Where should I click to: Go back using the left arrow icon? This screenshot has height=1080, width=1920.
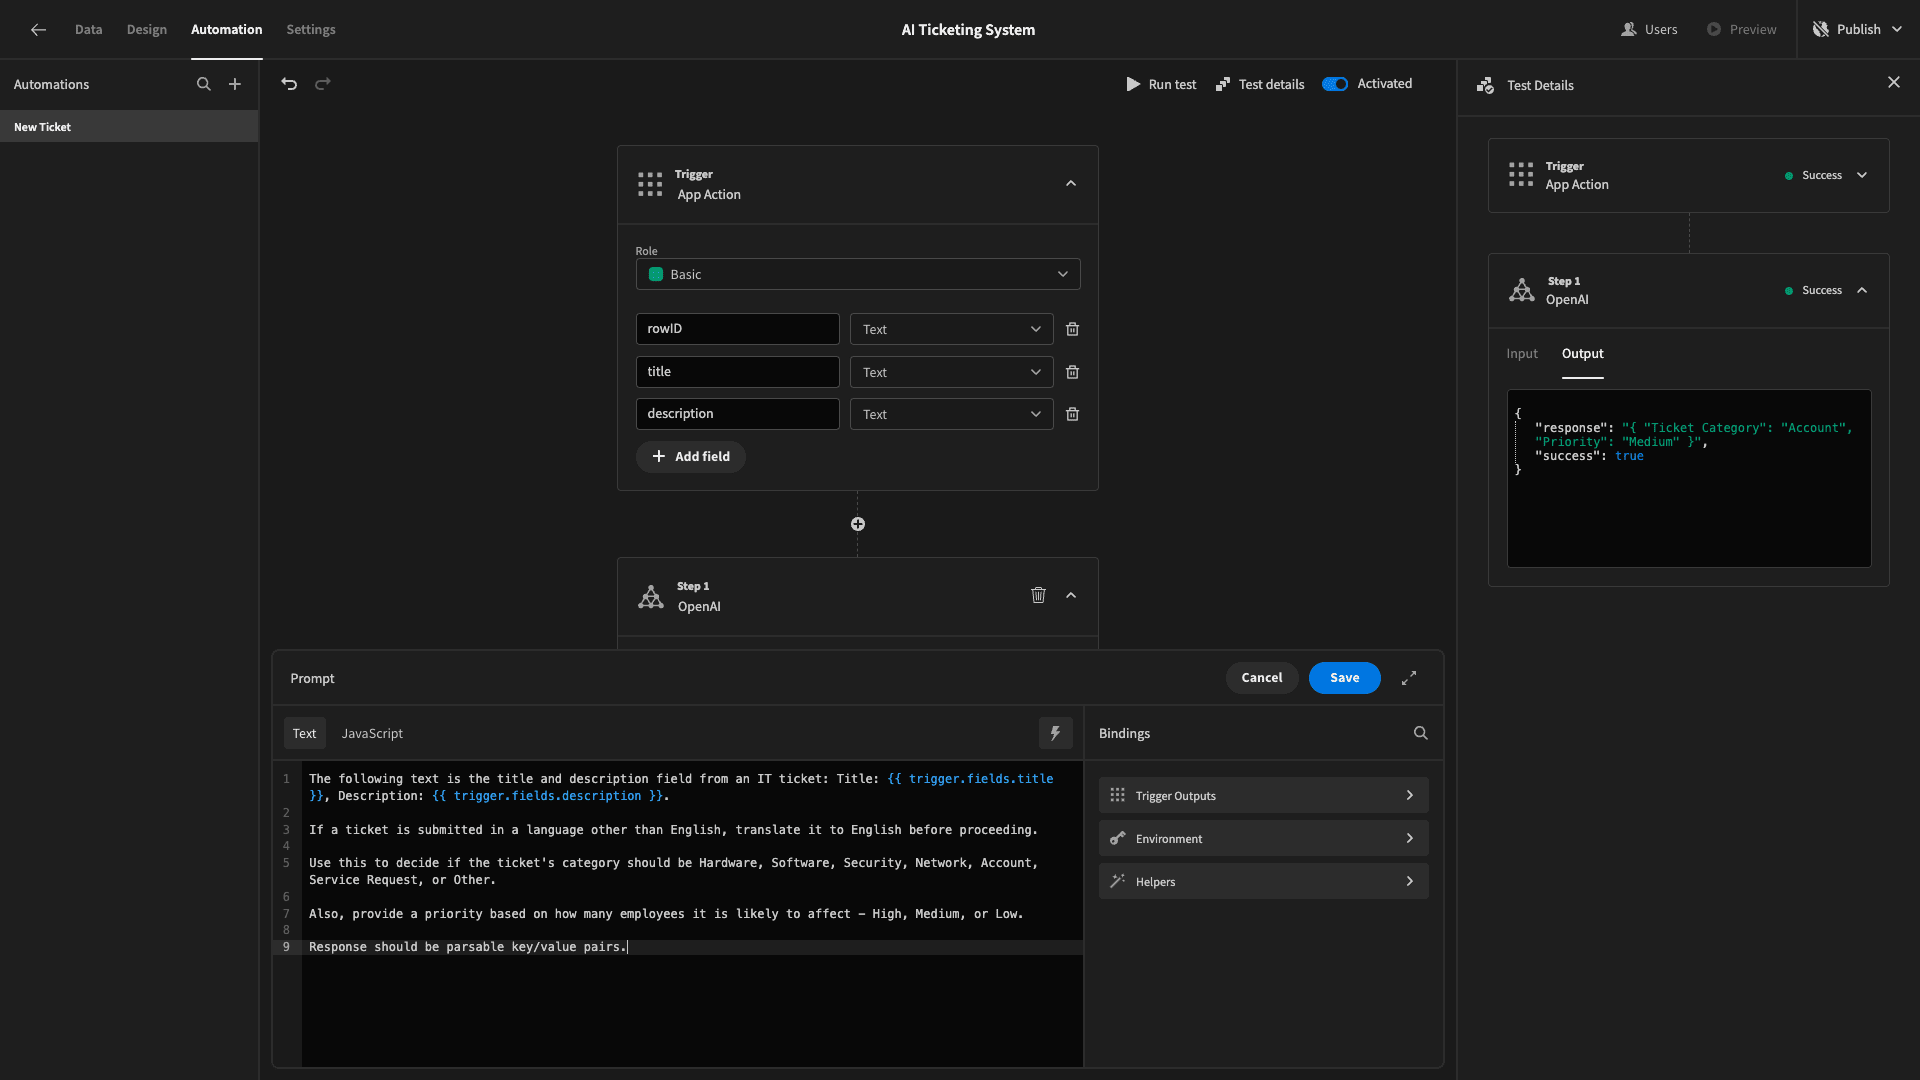(x=38, y=30)
